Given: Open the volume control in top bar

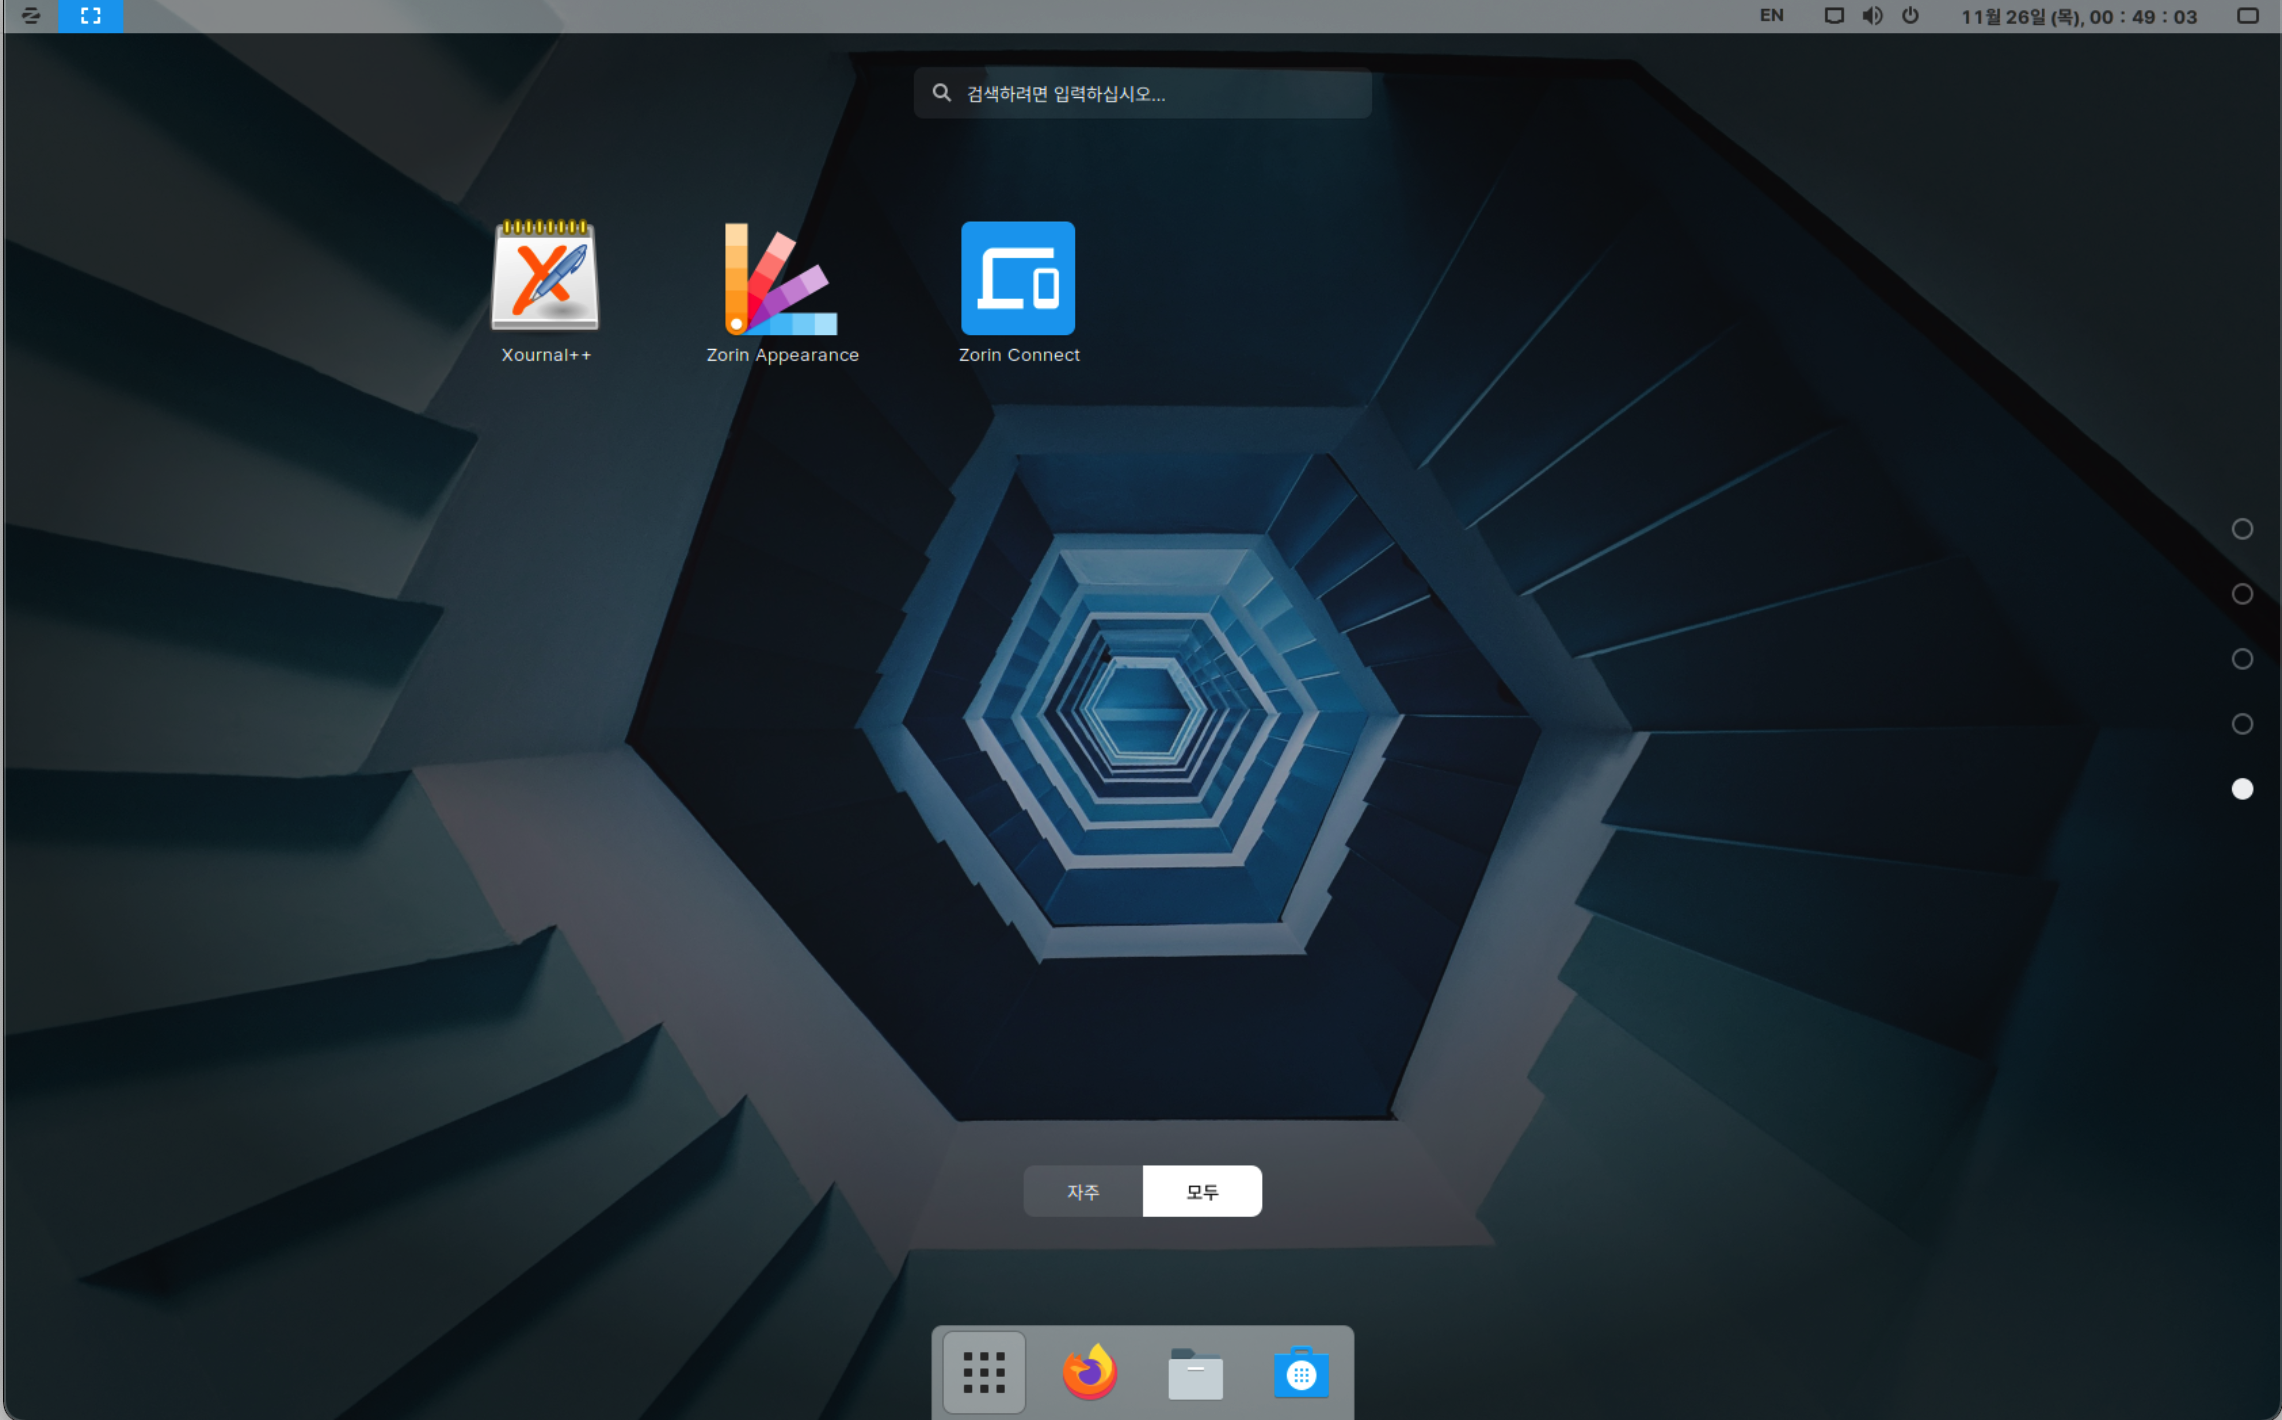Looking at the screenshot, I should click(1872, 16).
